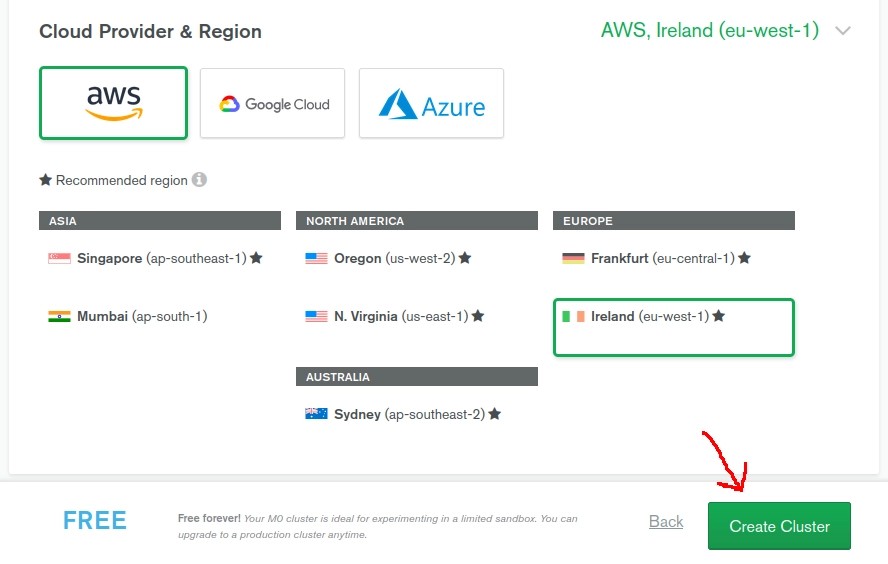
Task: Click the US flag beside N. Virginia
Action: tap(317, 316)
